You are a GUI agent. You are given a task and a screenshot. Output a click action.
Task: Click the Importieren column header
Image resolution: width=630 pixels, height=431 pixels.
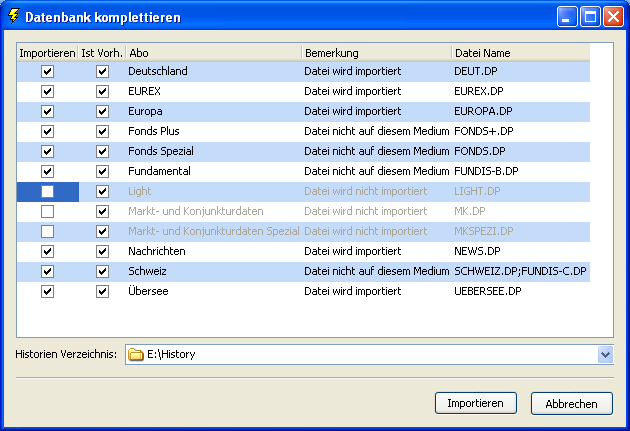(47, 52)
